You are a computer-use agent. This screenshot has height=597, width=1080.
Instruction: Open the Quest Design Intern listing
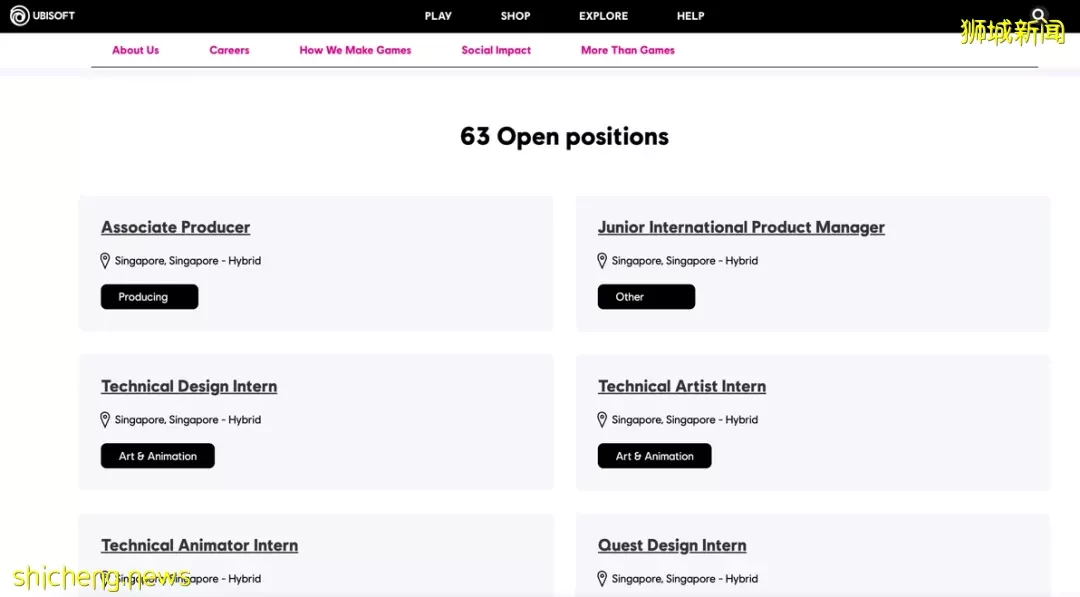pos(672,545)
